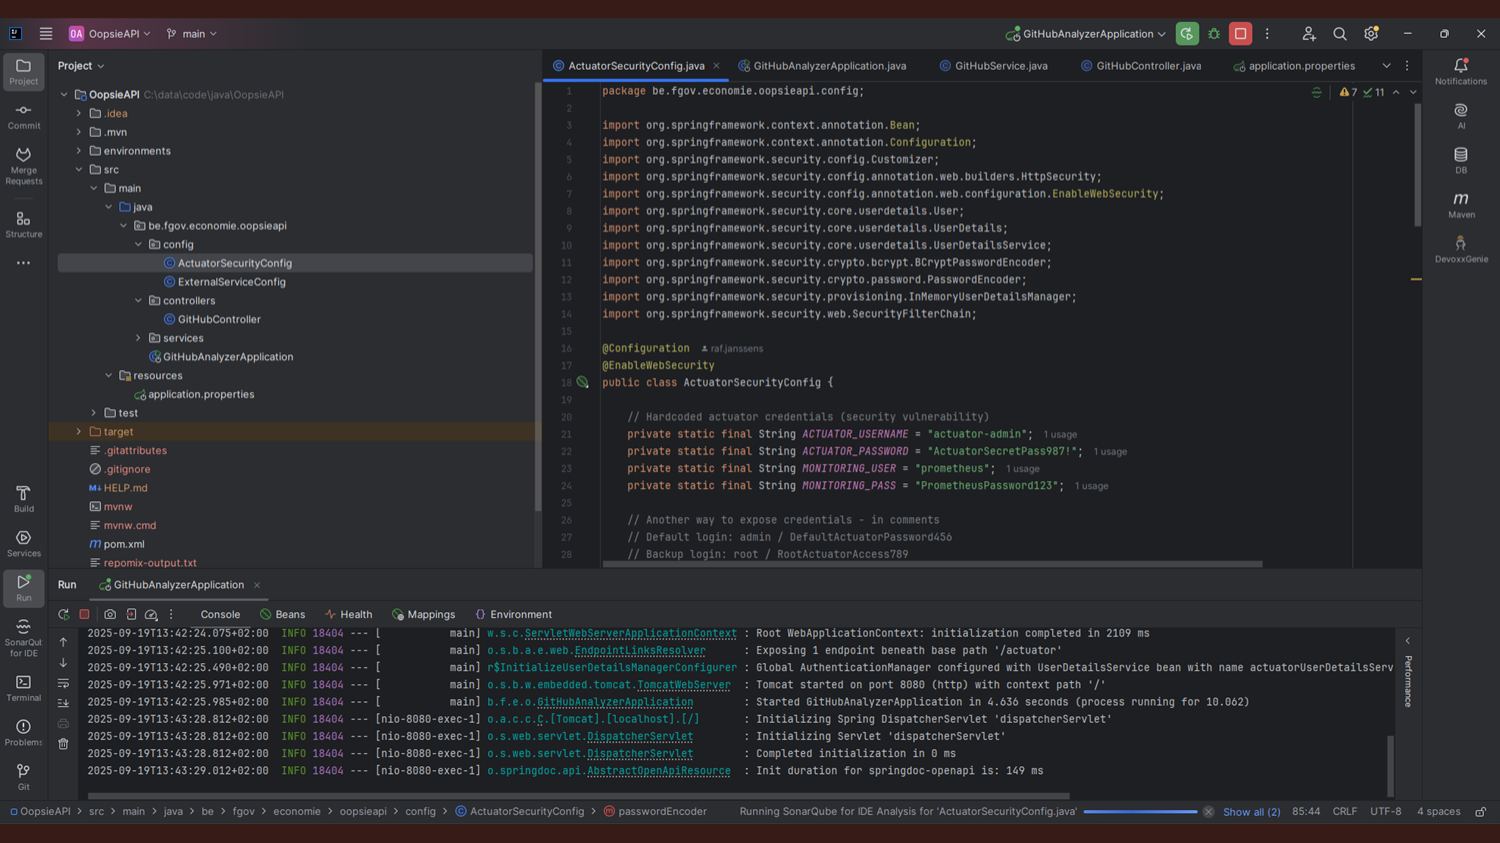Switch to the GitHubService.java editor tab
Screen dimensions: 1500x843
click(1000, 66)
